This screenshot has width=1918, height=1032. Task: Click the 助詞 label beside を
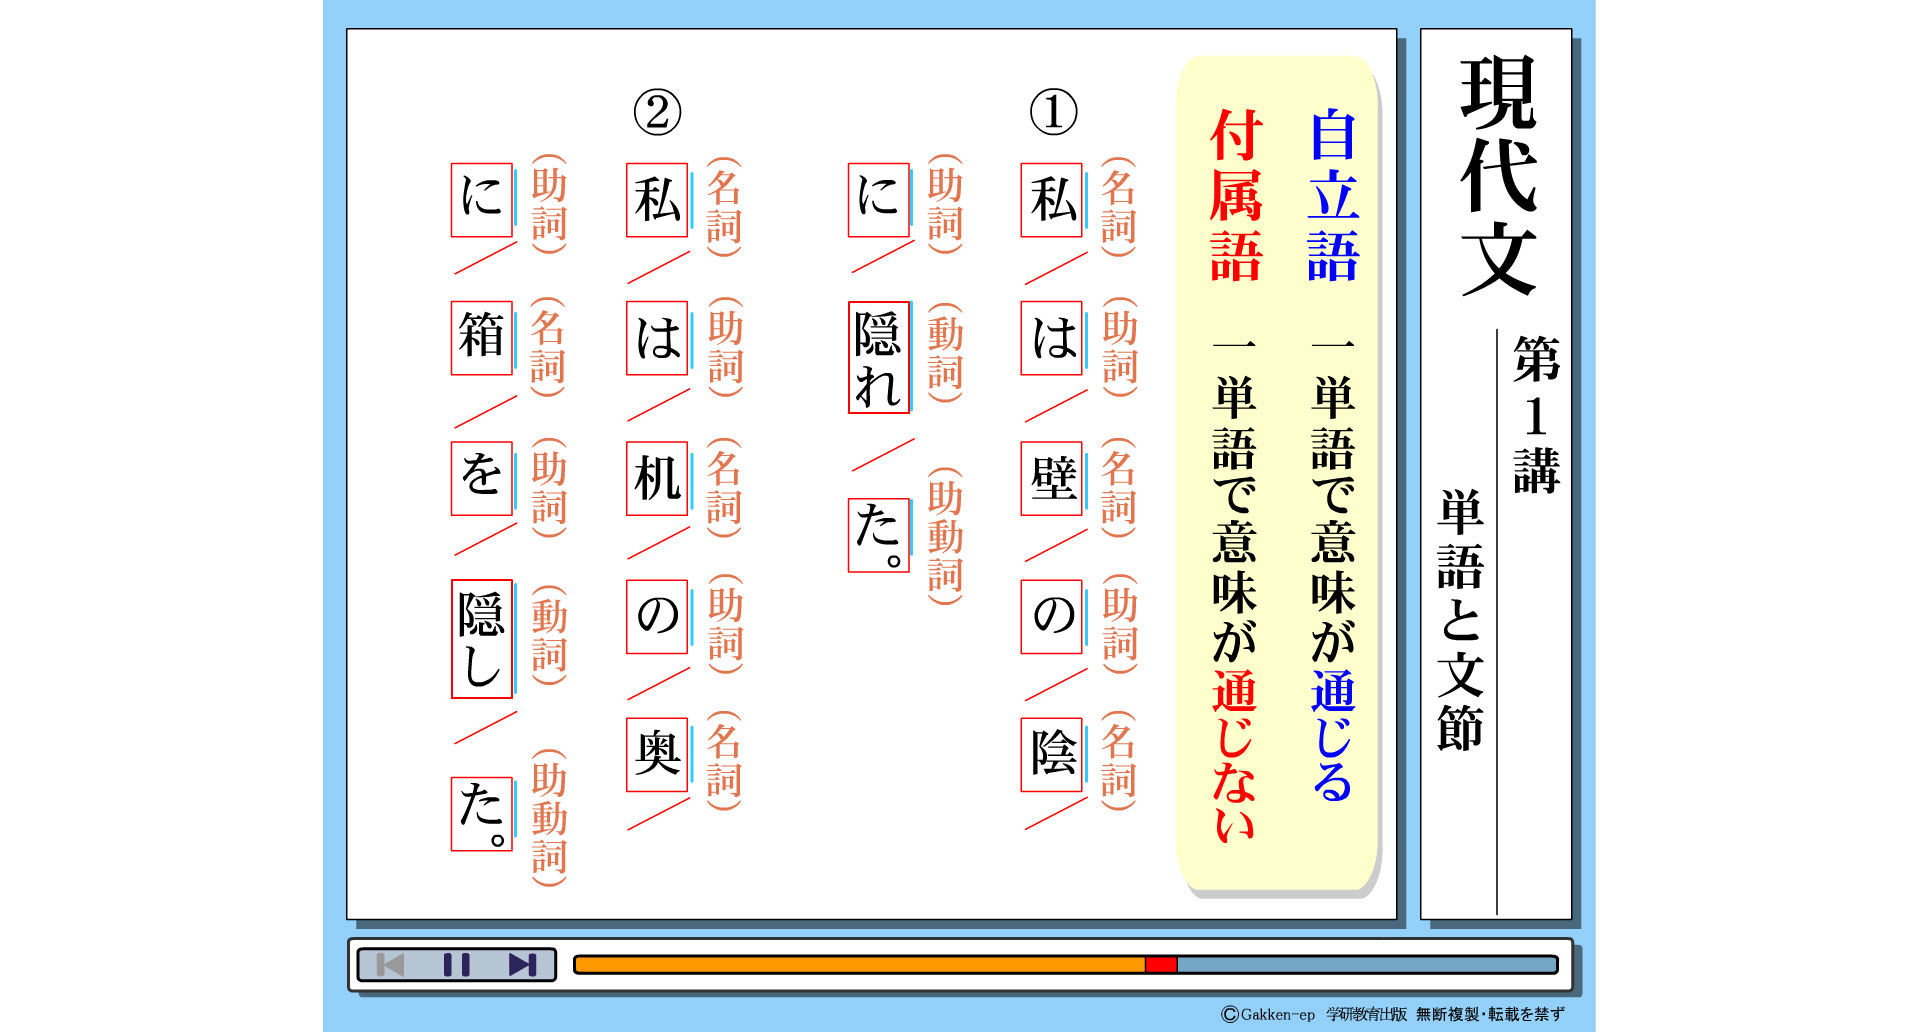coord(549,487)
